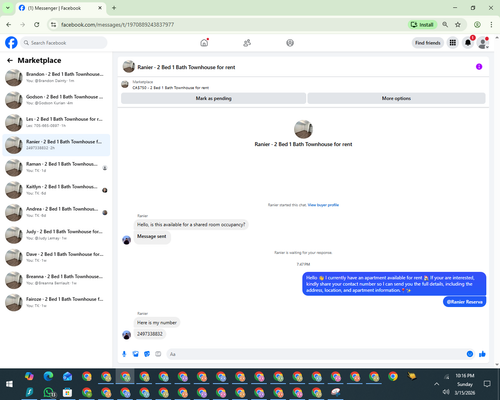500x400 pixels.
Task: Open the Facebook Menu grid icon
Action: 453,43
